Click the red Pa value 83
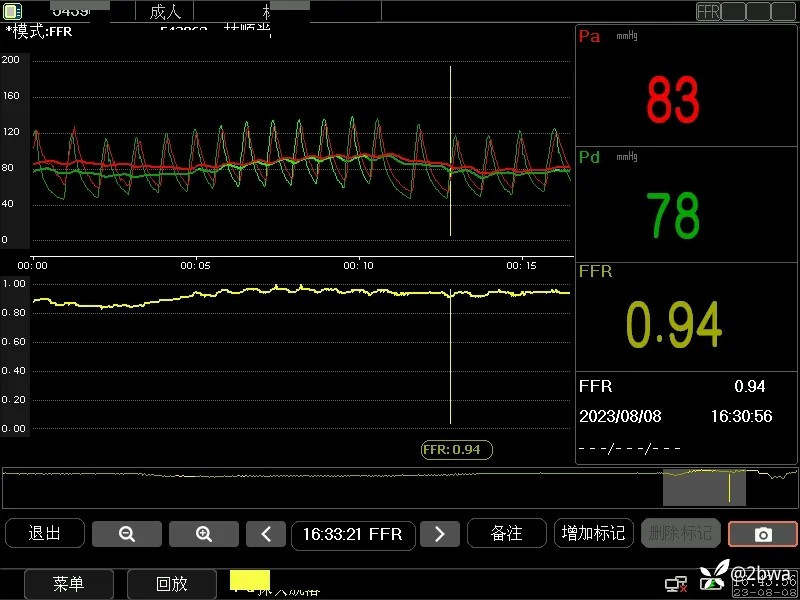This screenshot has height=600, width=800. coord(673,100)
